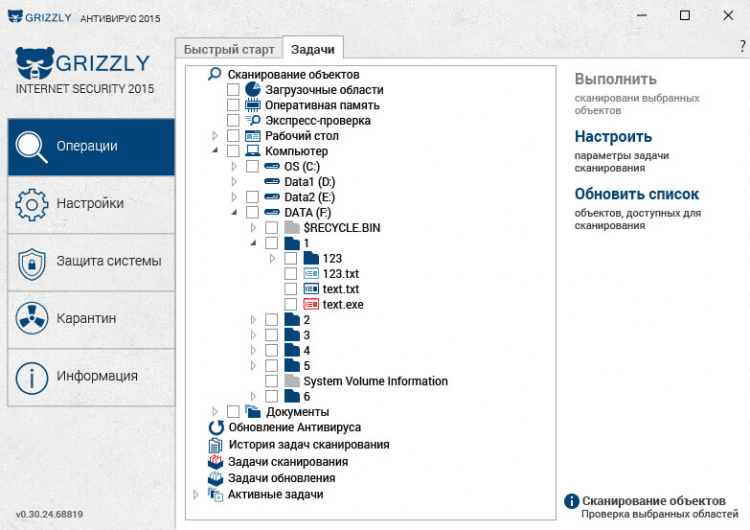Expand the Data1 (D:) drive

pos(234,182)
